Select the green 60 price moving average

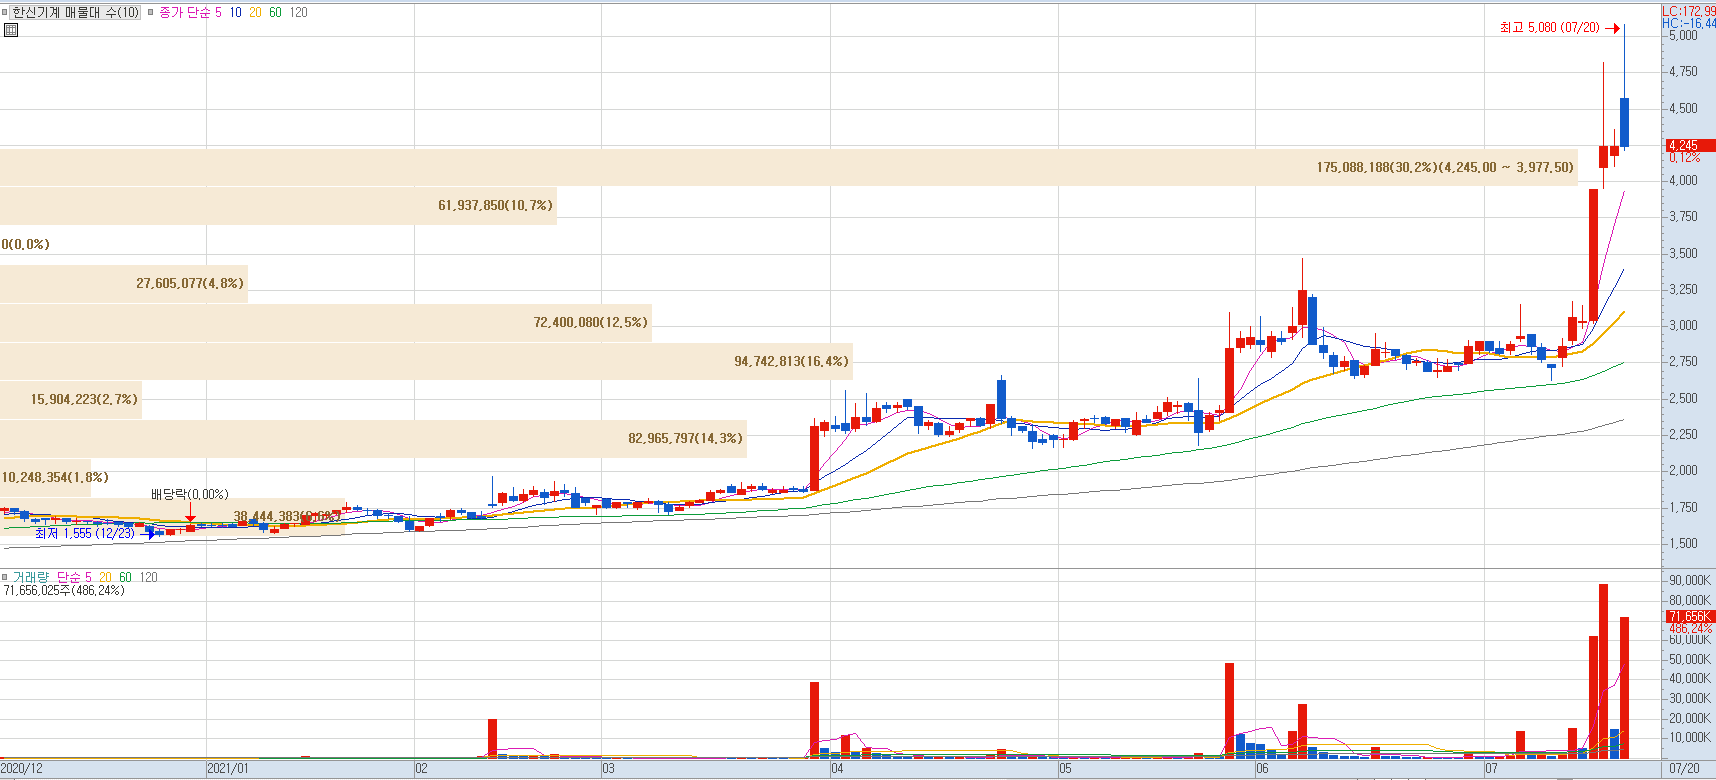pos(276,13)
